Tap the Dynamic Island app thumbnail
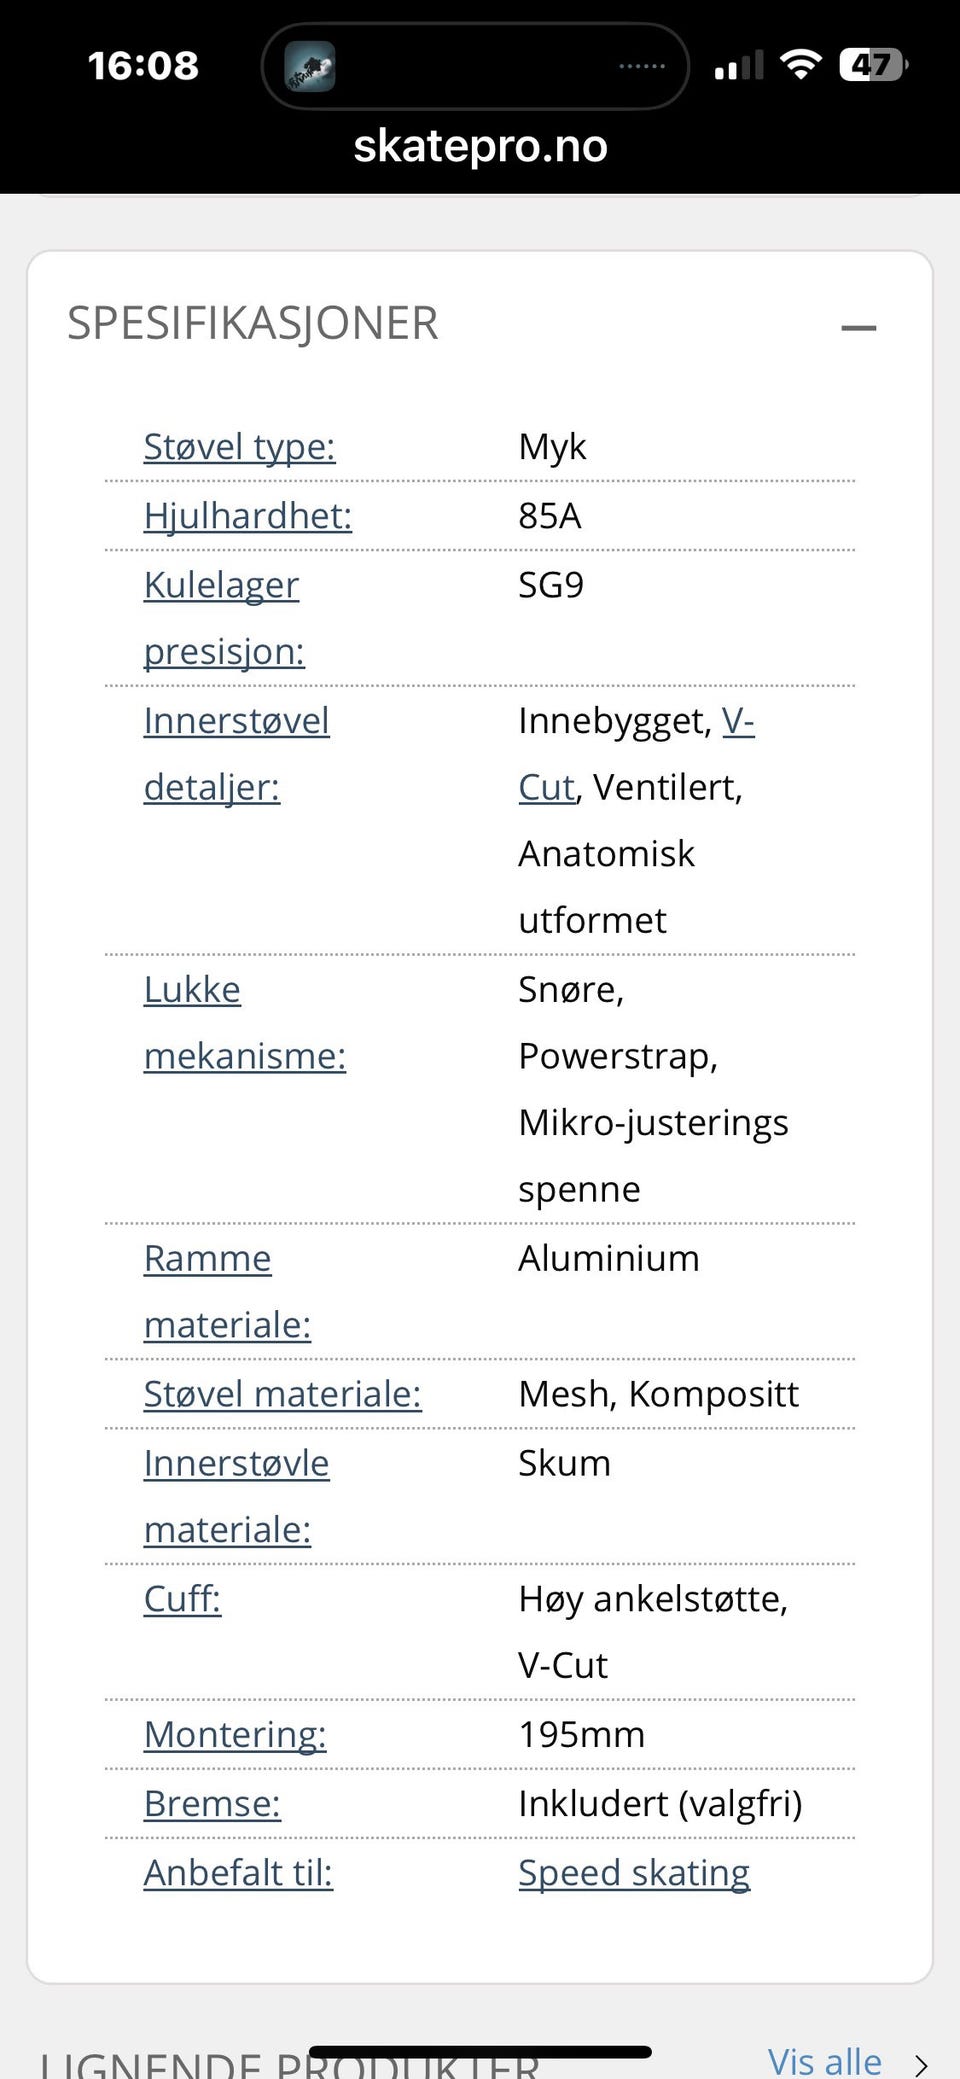960x2079 pixels. [310, 66]
